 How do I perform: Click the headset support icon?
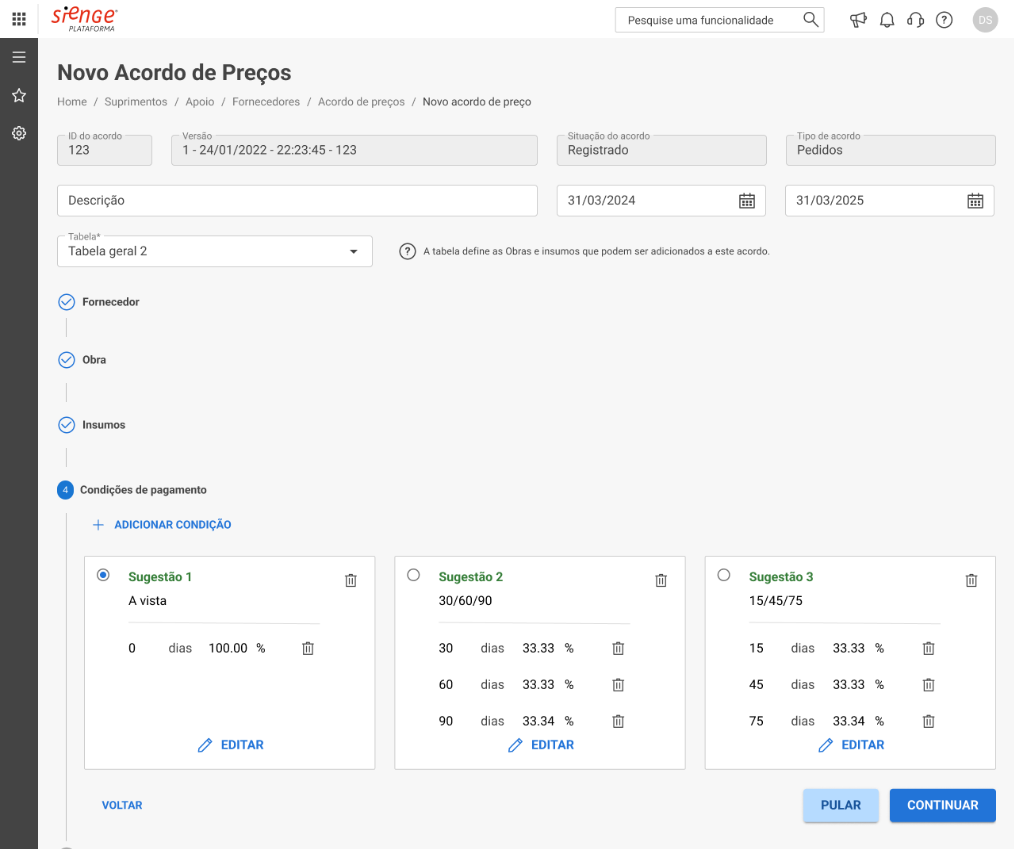pos(915,20)
